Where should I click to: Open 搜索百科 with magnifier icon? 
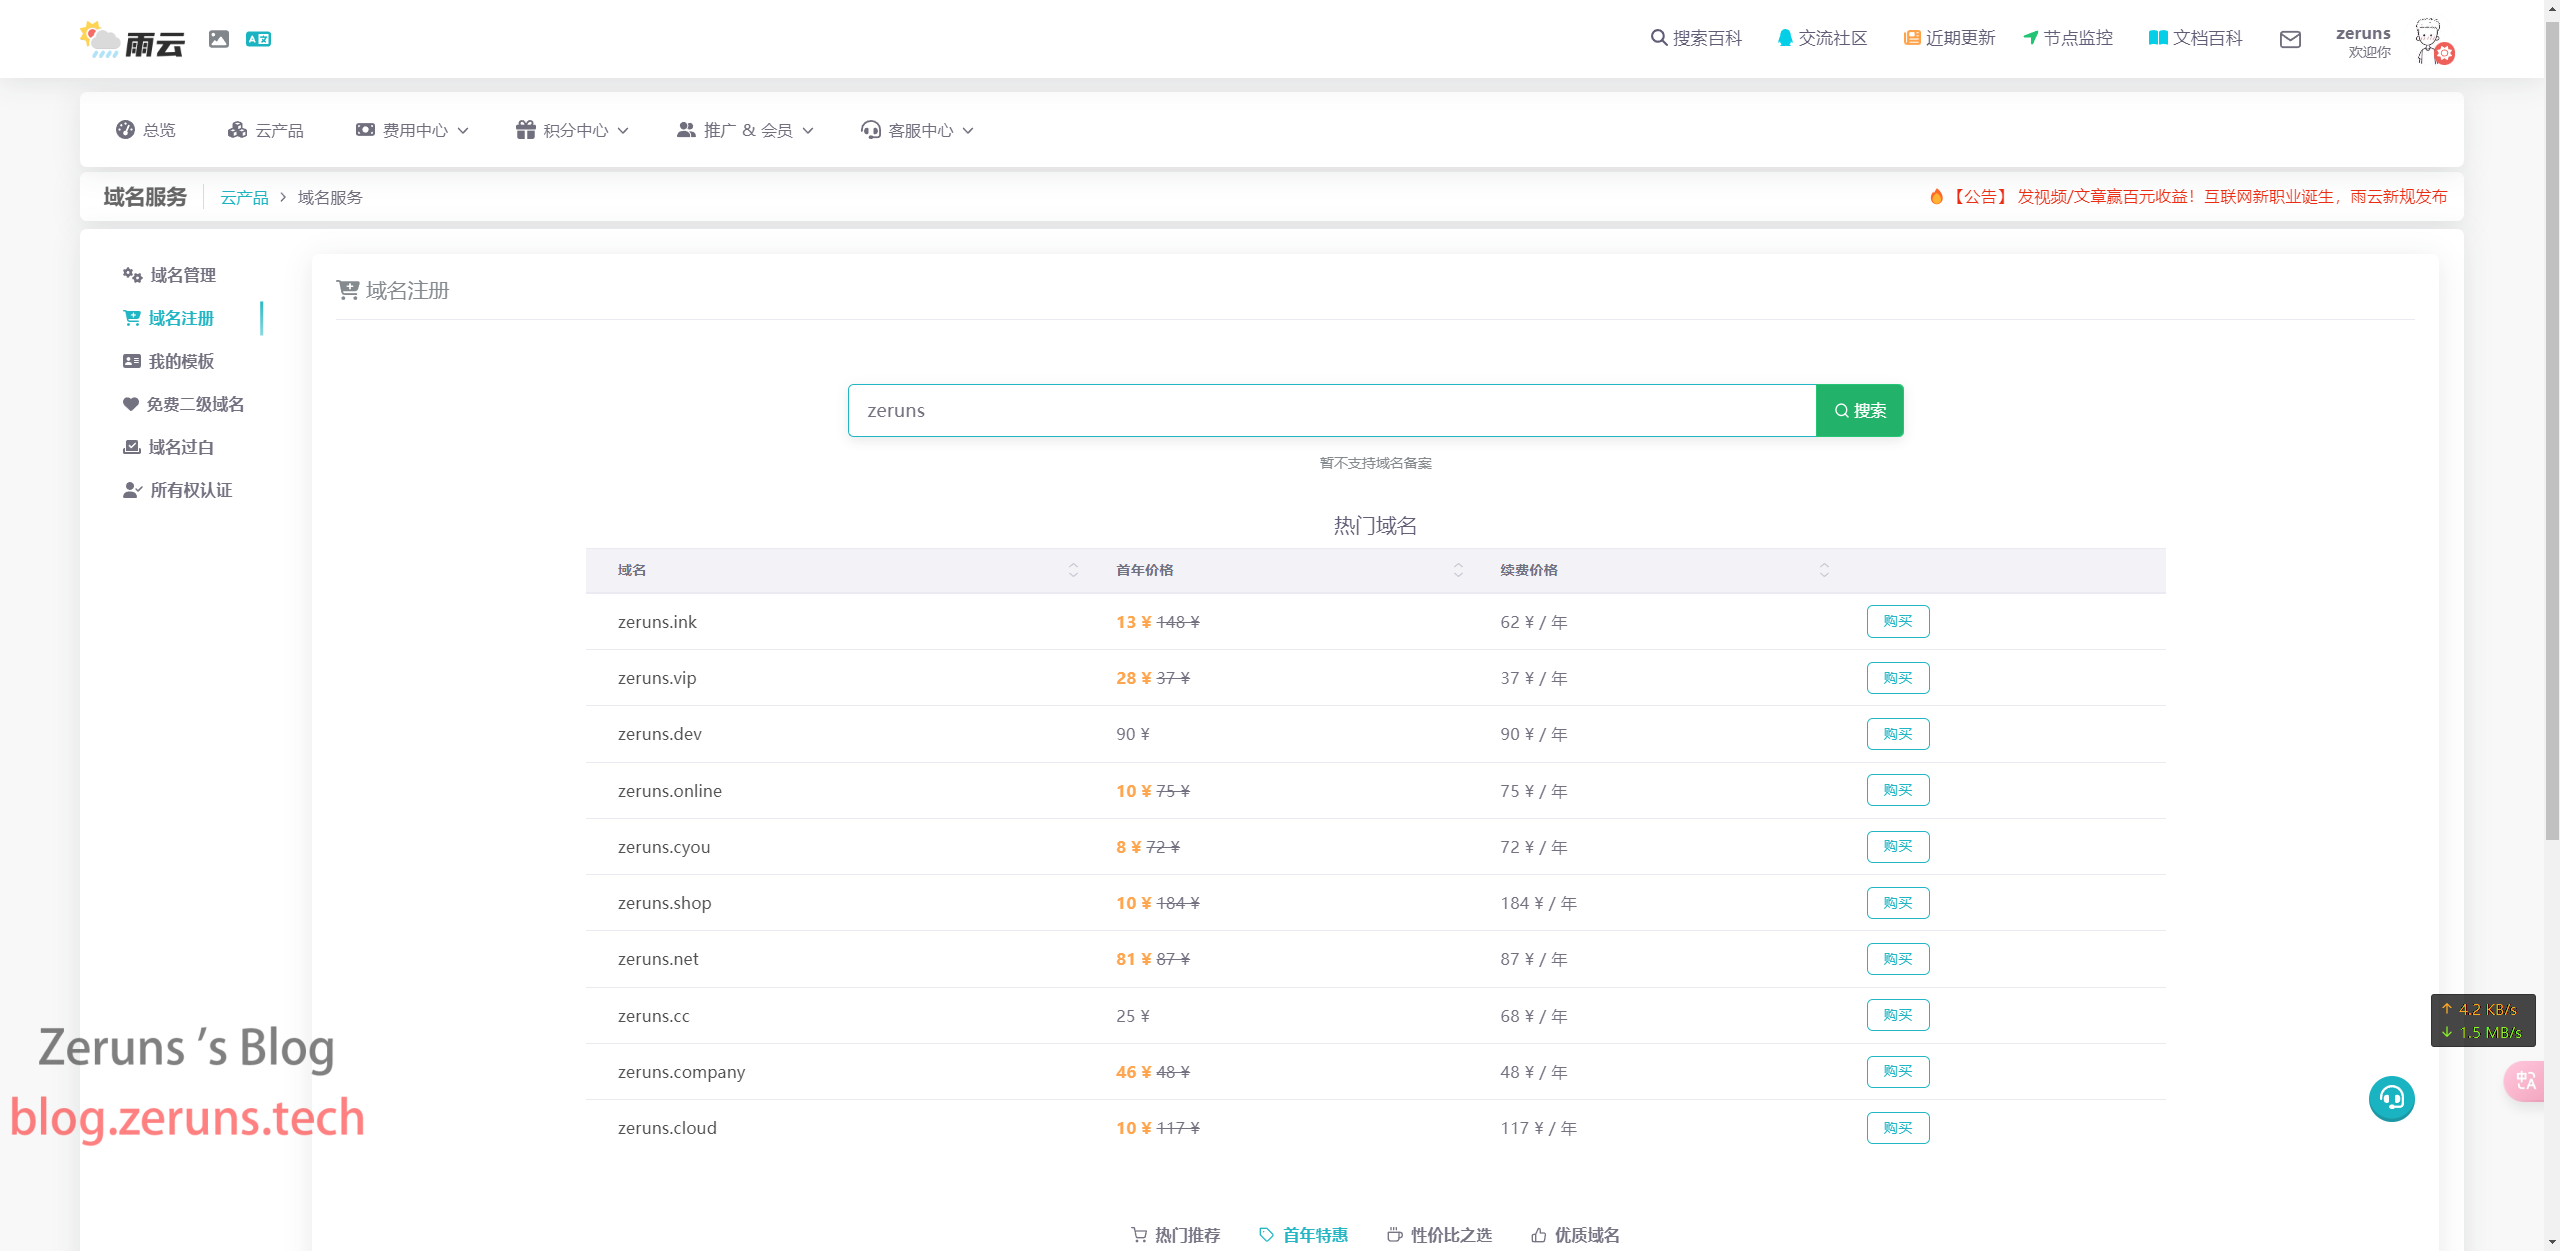coord(1696,38)
